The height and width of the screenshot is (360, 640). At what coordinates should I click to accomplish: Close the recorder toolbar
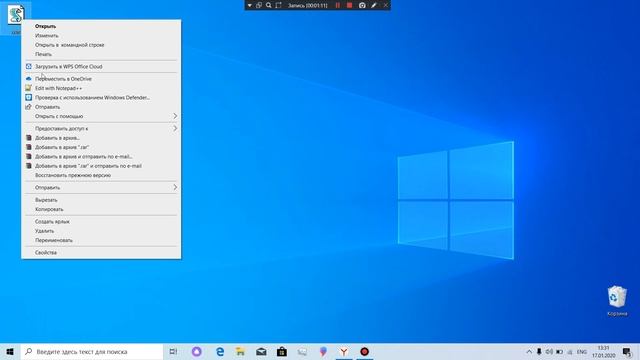(385, 5)
